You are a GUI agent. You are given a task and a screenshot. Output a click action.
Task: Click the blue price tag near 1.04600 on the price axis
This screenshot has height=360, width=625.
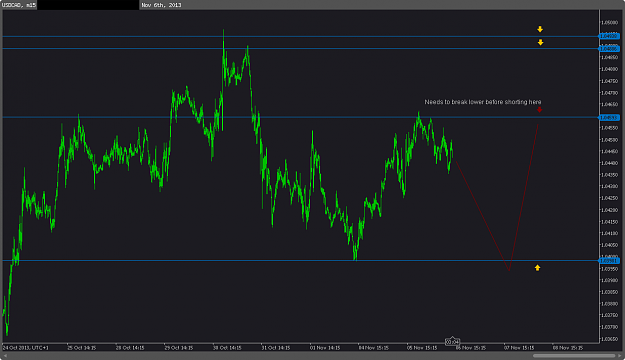point(609,118)
